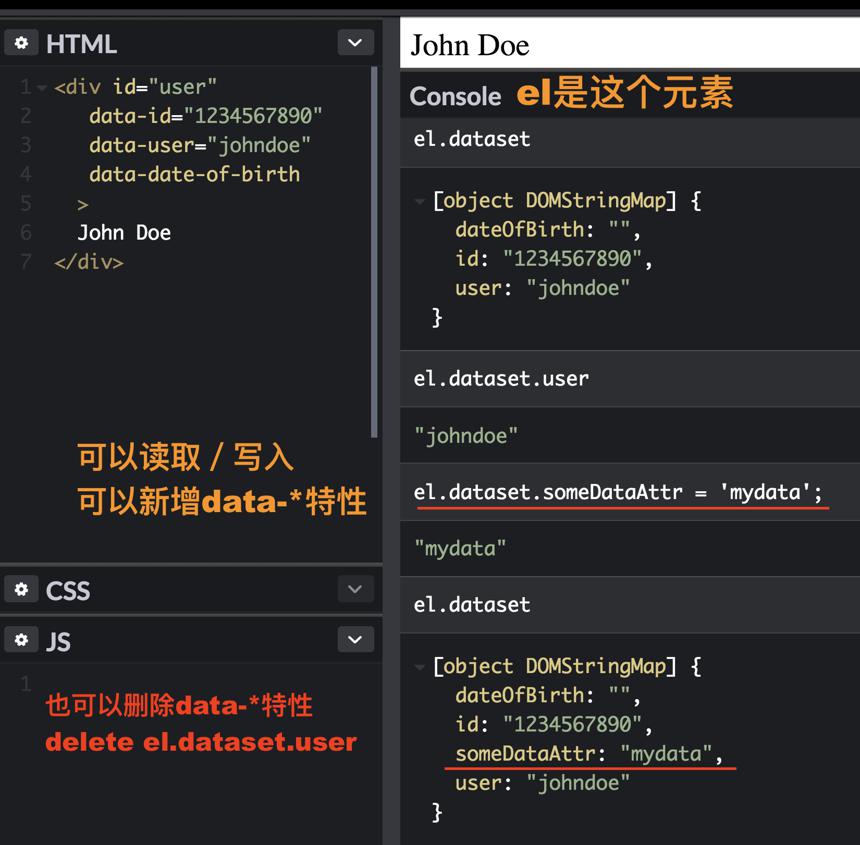This screenshot has height=845, width=860.
Task: Click the John Doe preview output text
Action: coord(470,45)
